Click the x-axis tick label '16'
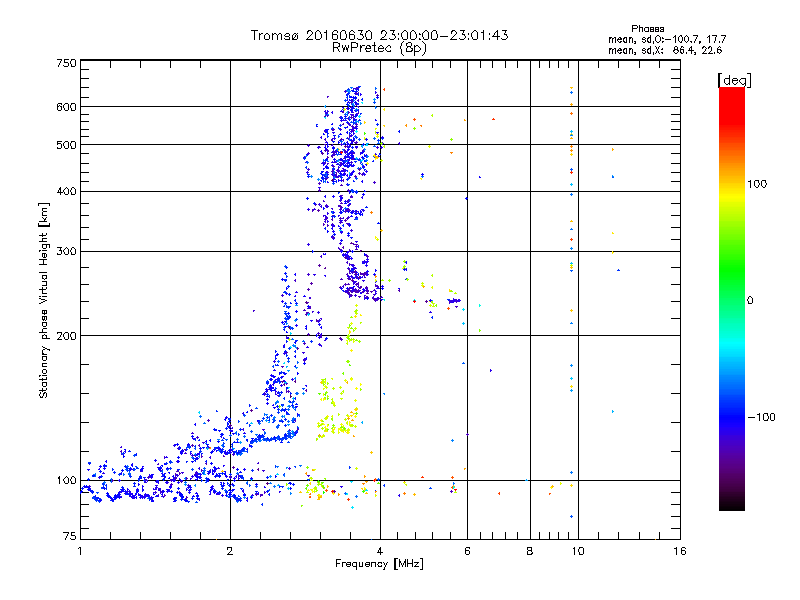Image resolution: width=800 pixels, height=600 pixels. (x=680, y=551)
